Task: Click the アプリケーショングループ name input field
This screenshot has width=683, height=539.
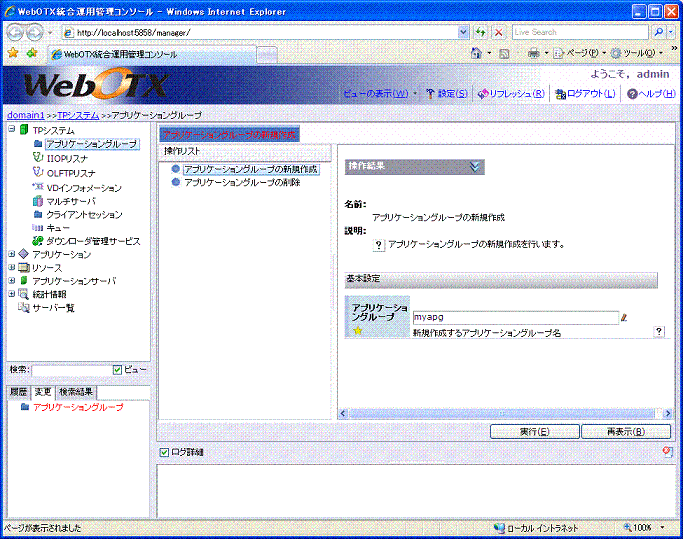Action: point(515,317)
